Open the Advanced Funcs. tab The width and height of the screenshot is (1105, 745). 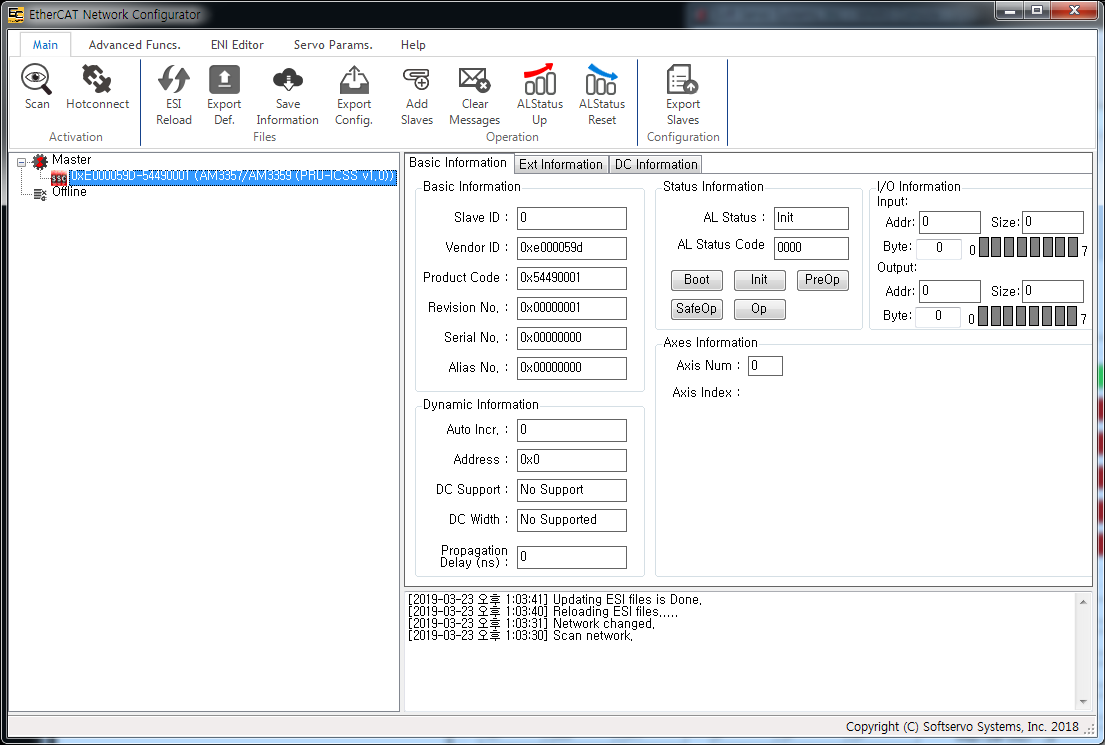click(135, 44)
